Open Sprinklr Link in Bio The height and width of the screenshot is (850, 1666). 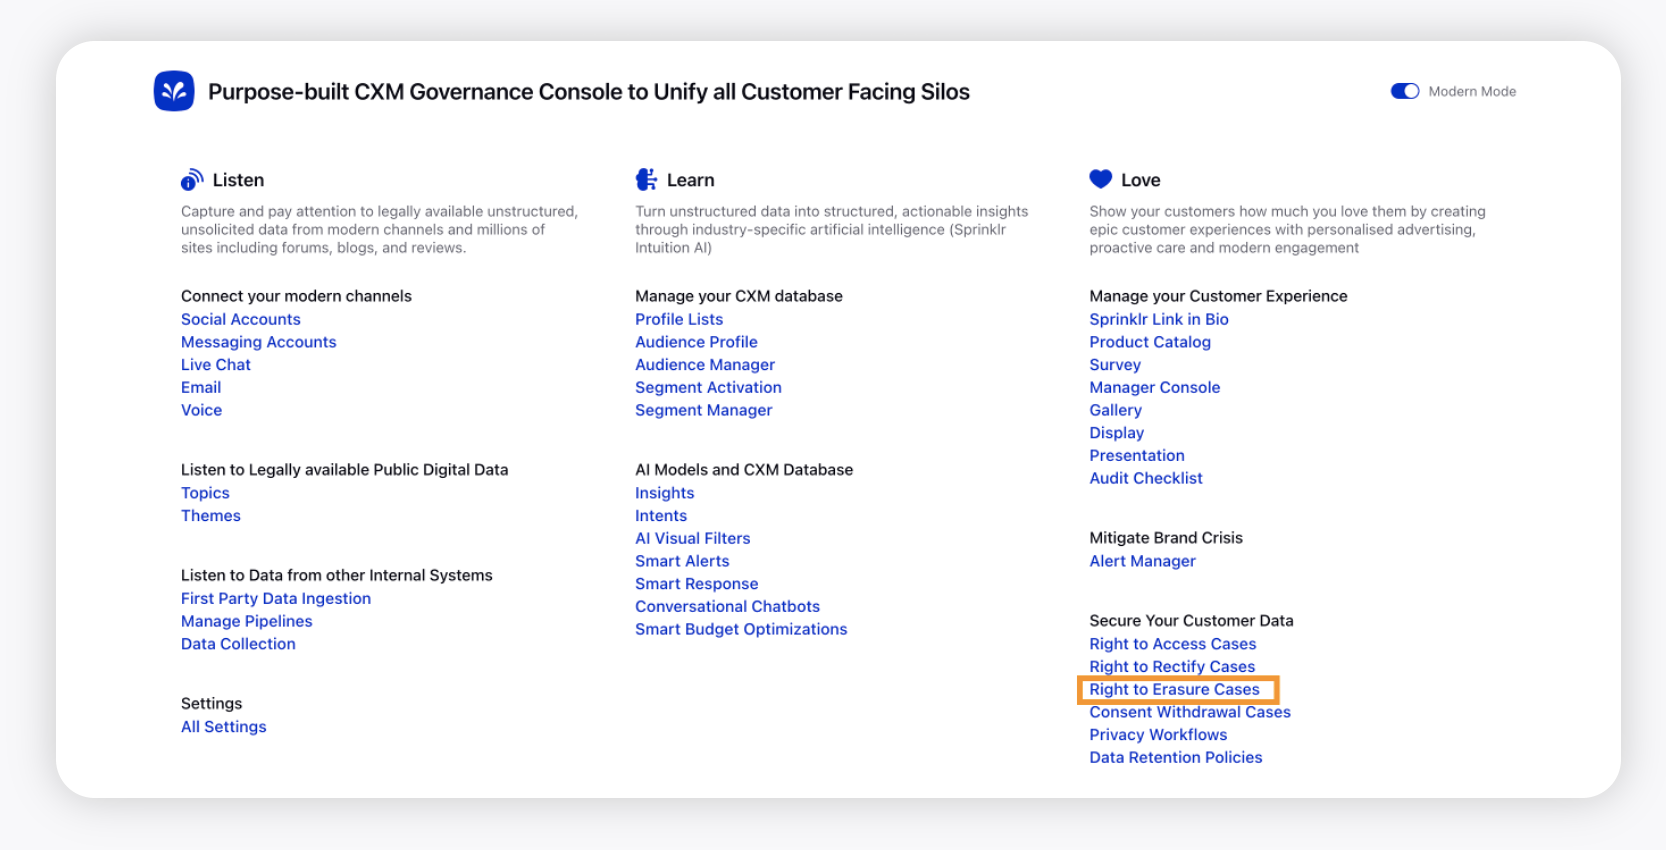pos(1159,319)
